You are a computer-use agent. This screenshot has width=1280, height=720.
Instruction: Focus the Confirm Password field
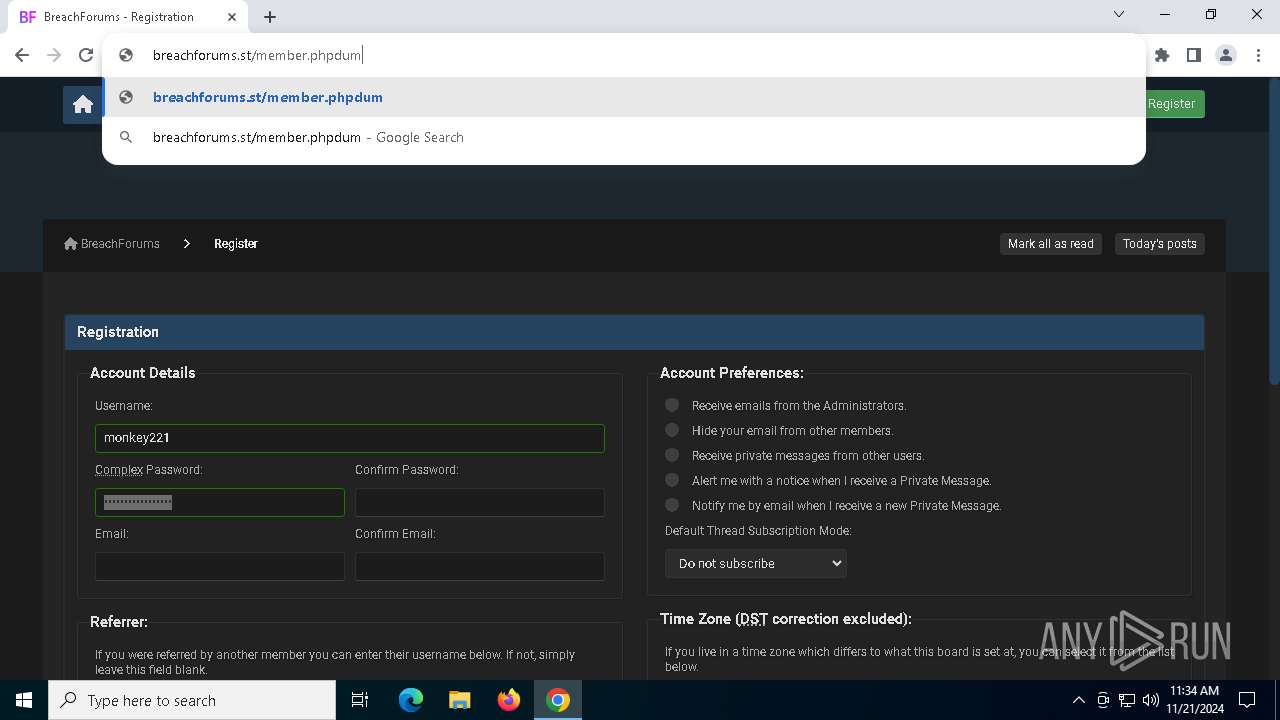coord(480,502)
